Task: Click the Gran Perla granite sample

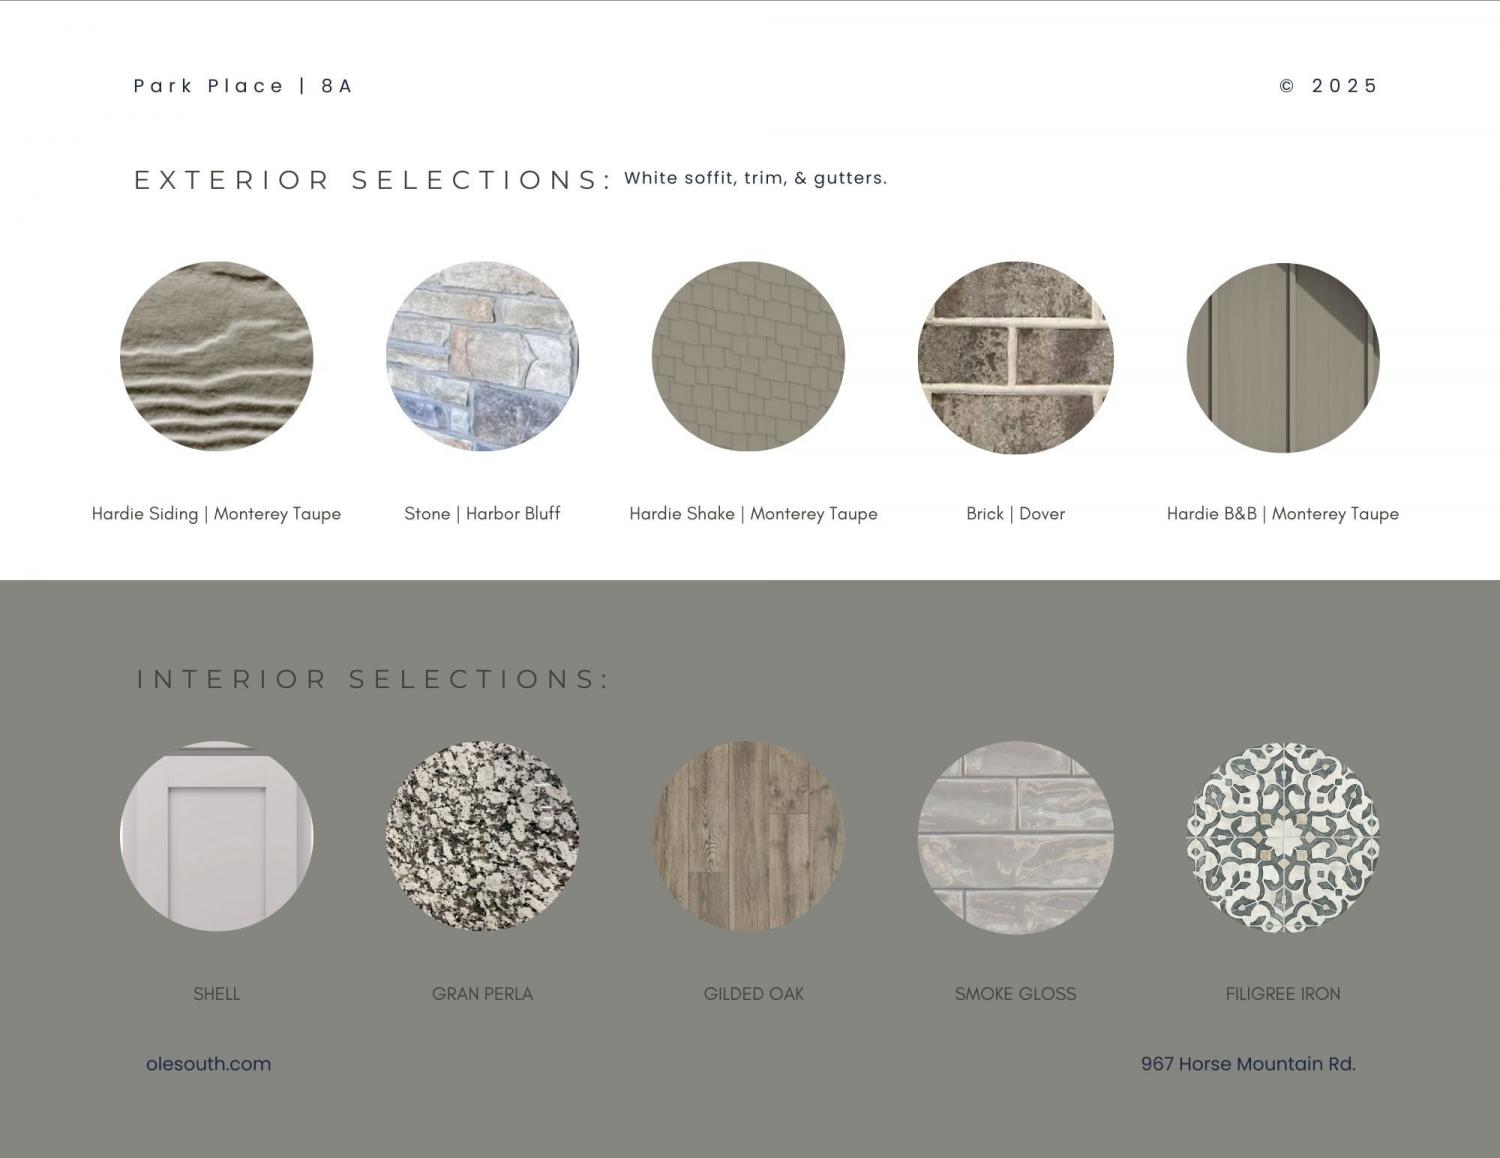Action: [482, 836]
